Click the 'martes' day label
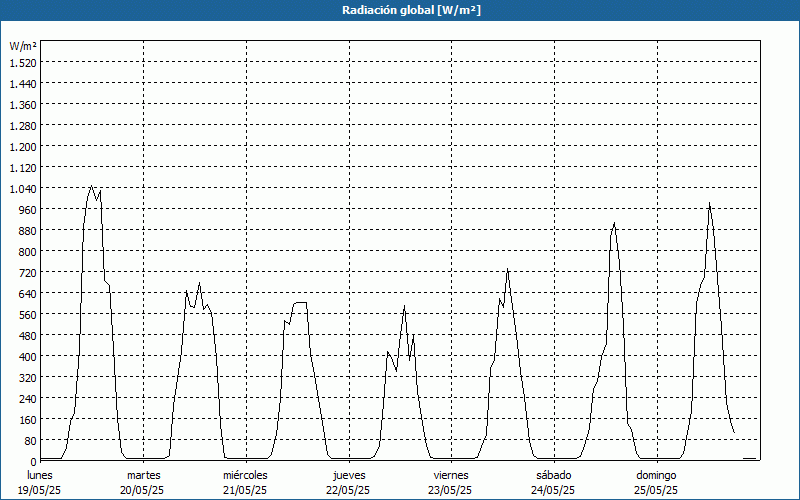Image resolution: width=800 pixels, height=500 pixels. click(x=143, y=476)
